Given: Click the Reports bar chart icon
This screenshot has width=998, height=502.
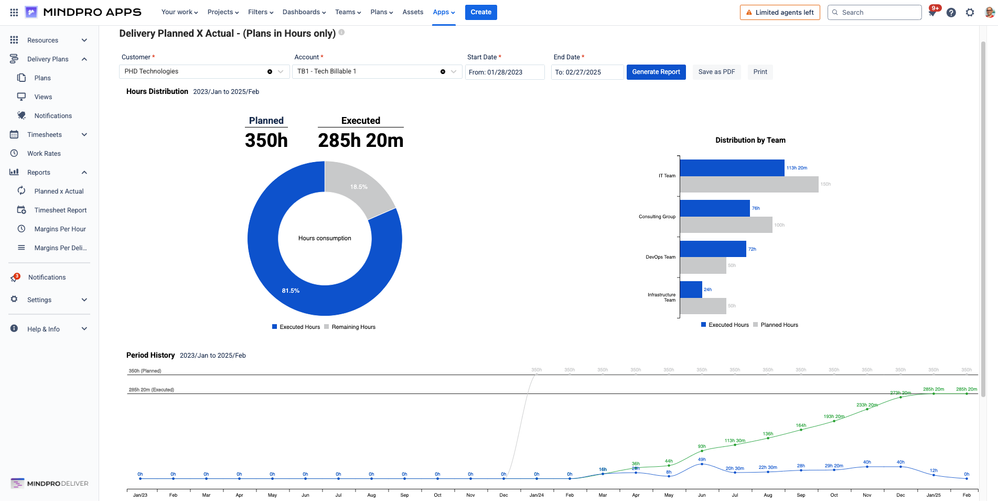Looking at the screenshot, I should [14, 172].
